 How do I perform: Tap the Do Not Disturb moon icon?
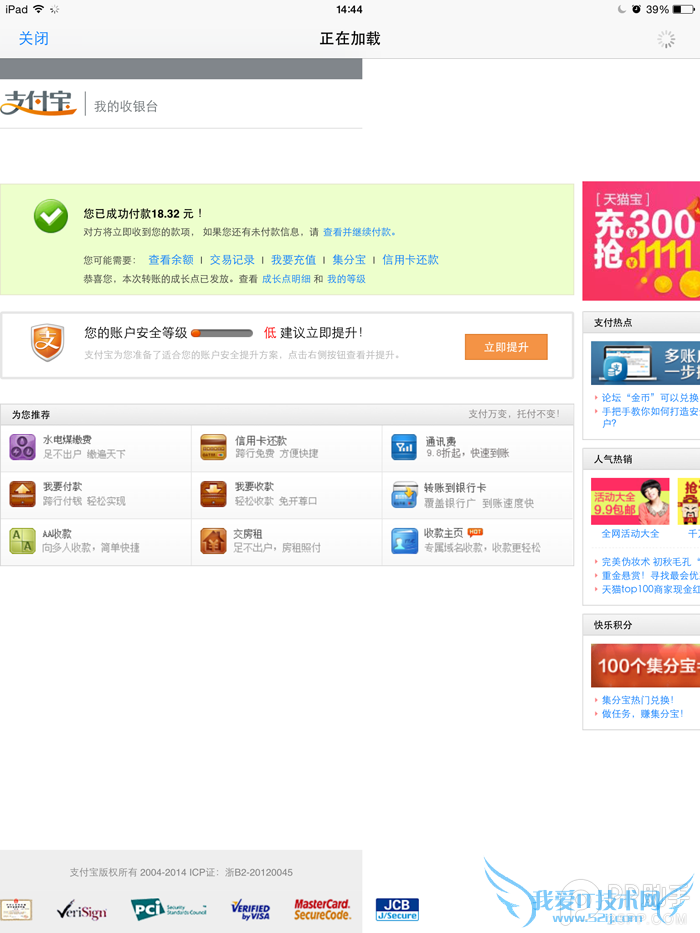click(x=621, y=9)
